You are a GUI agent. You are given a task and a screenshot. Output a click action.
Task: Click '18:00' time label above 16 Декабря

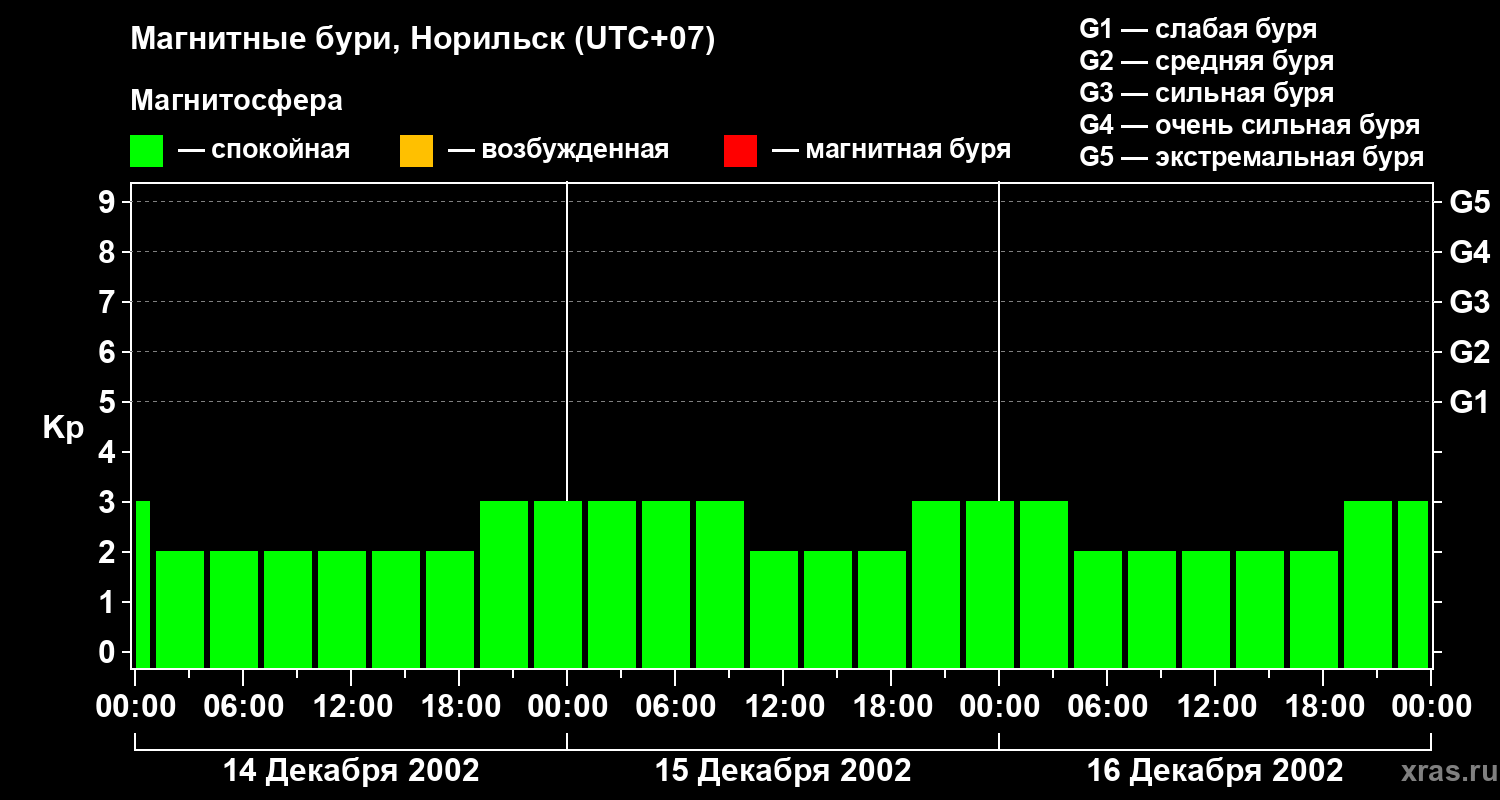[1323, 707]
